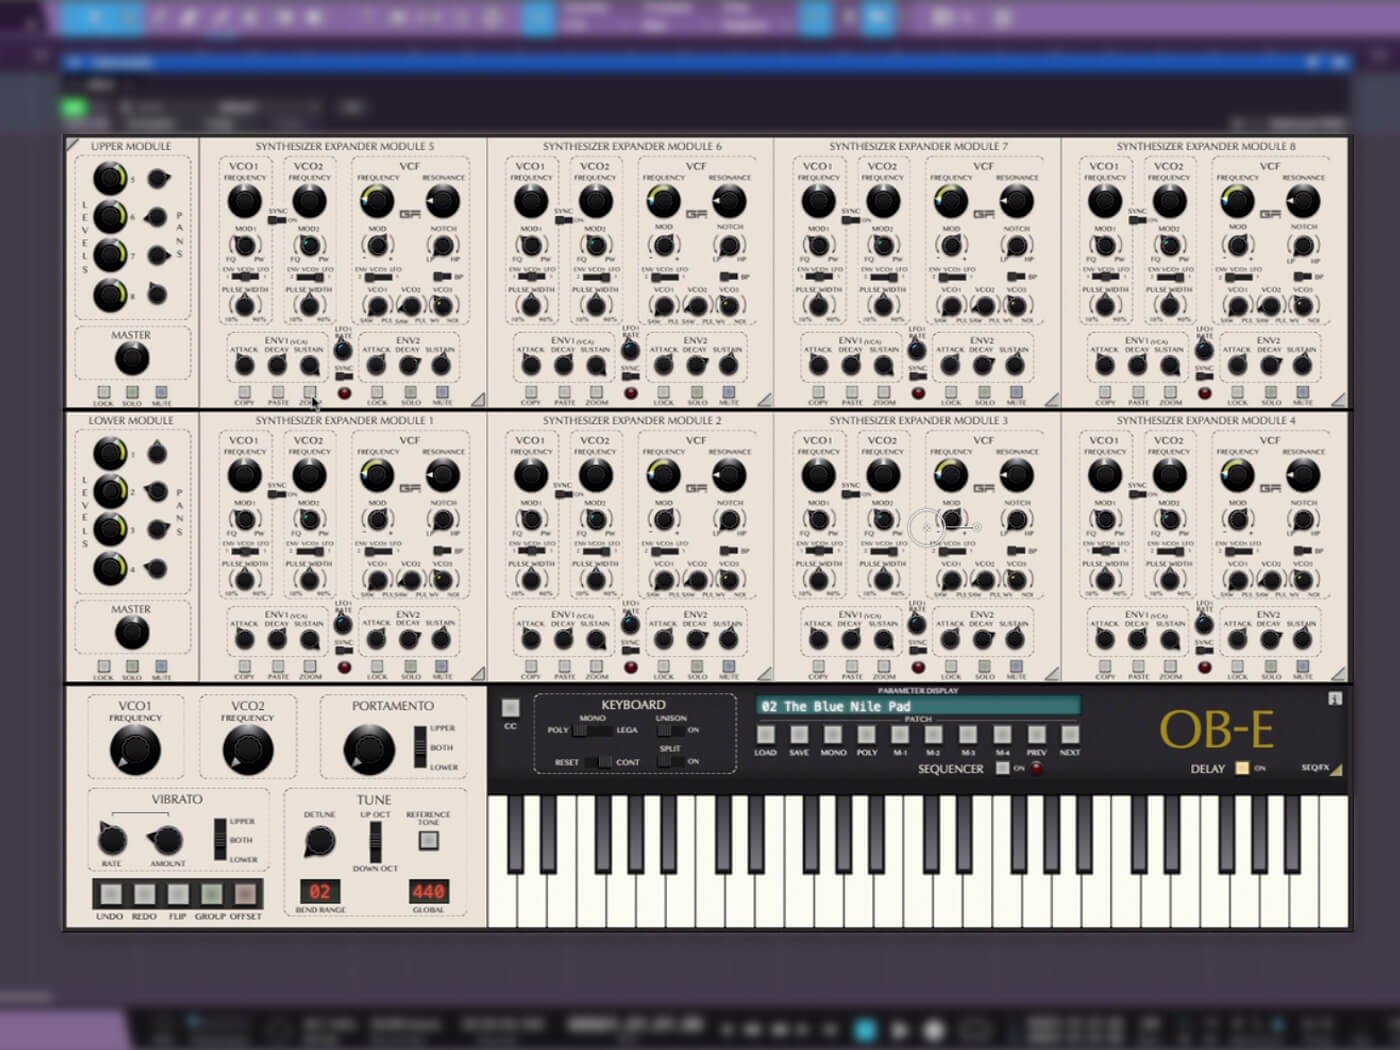Image resolution: width=1400 pixels, height=1050 pixels.
Task: Expand the SEQ/FX panel triangle
Action: point(1336,769)
